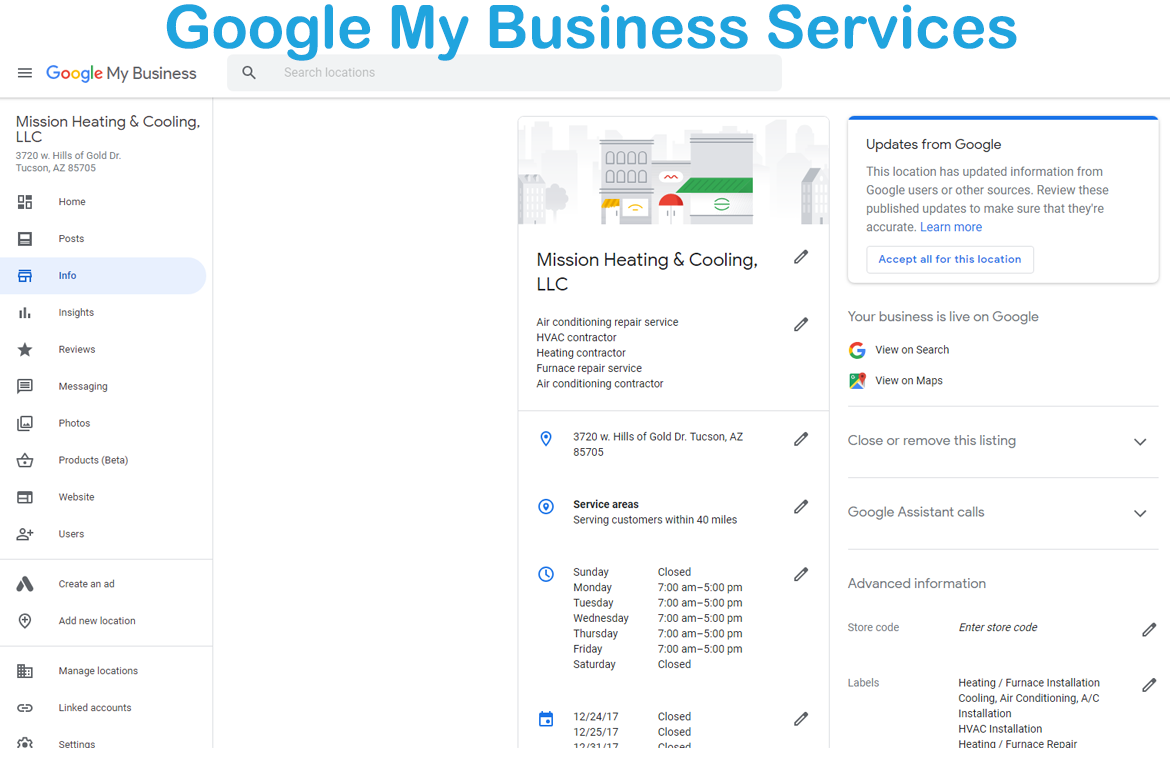
Task: Focus the Search locations field
Action: coord(520,73)
